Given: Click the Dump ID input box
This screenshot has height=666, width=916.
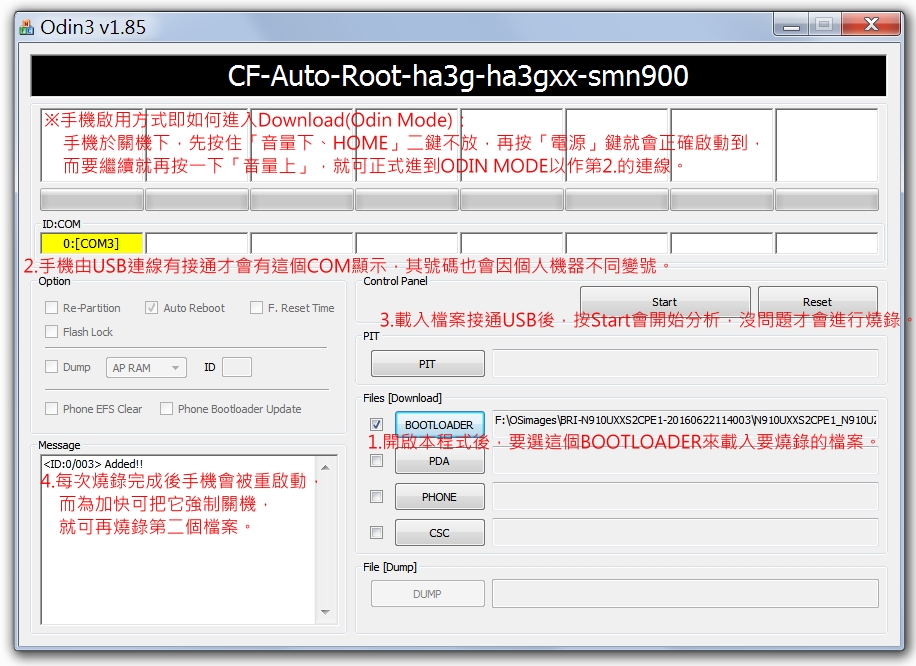Looking at the screenshot, I should pyautogui.click(x=237, y=367).
